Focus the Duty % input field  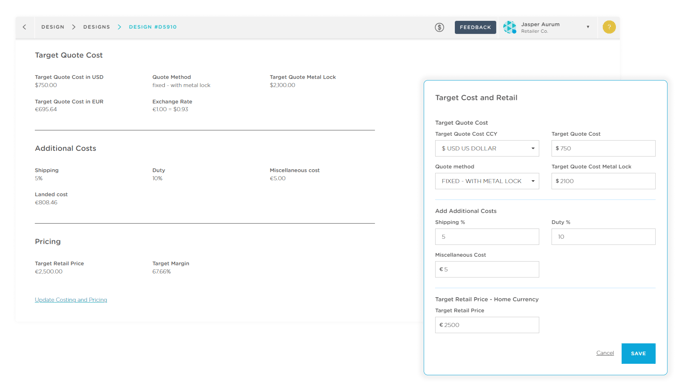tap(603, 237)
